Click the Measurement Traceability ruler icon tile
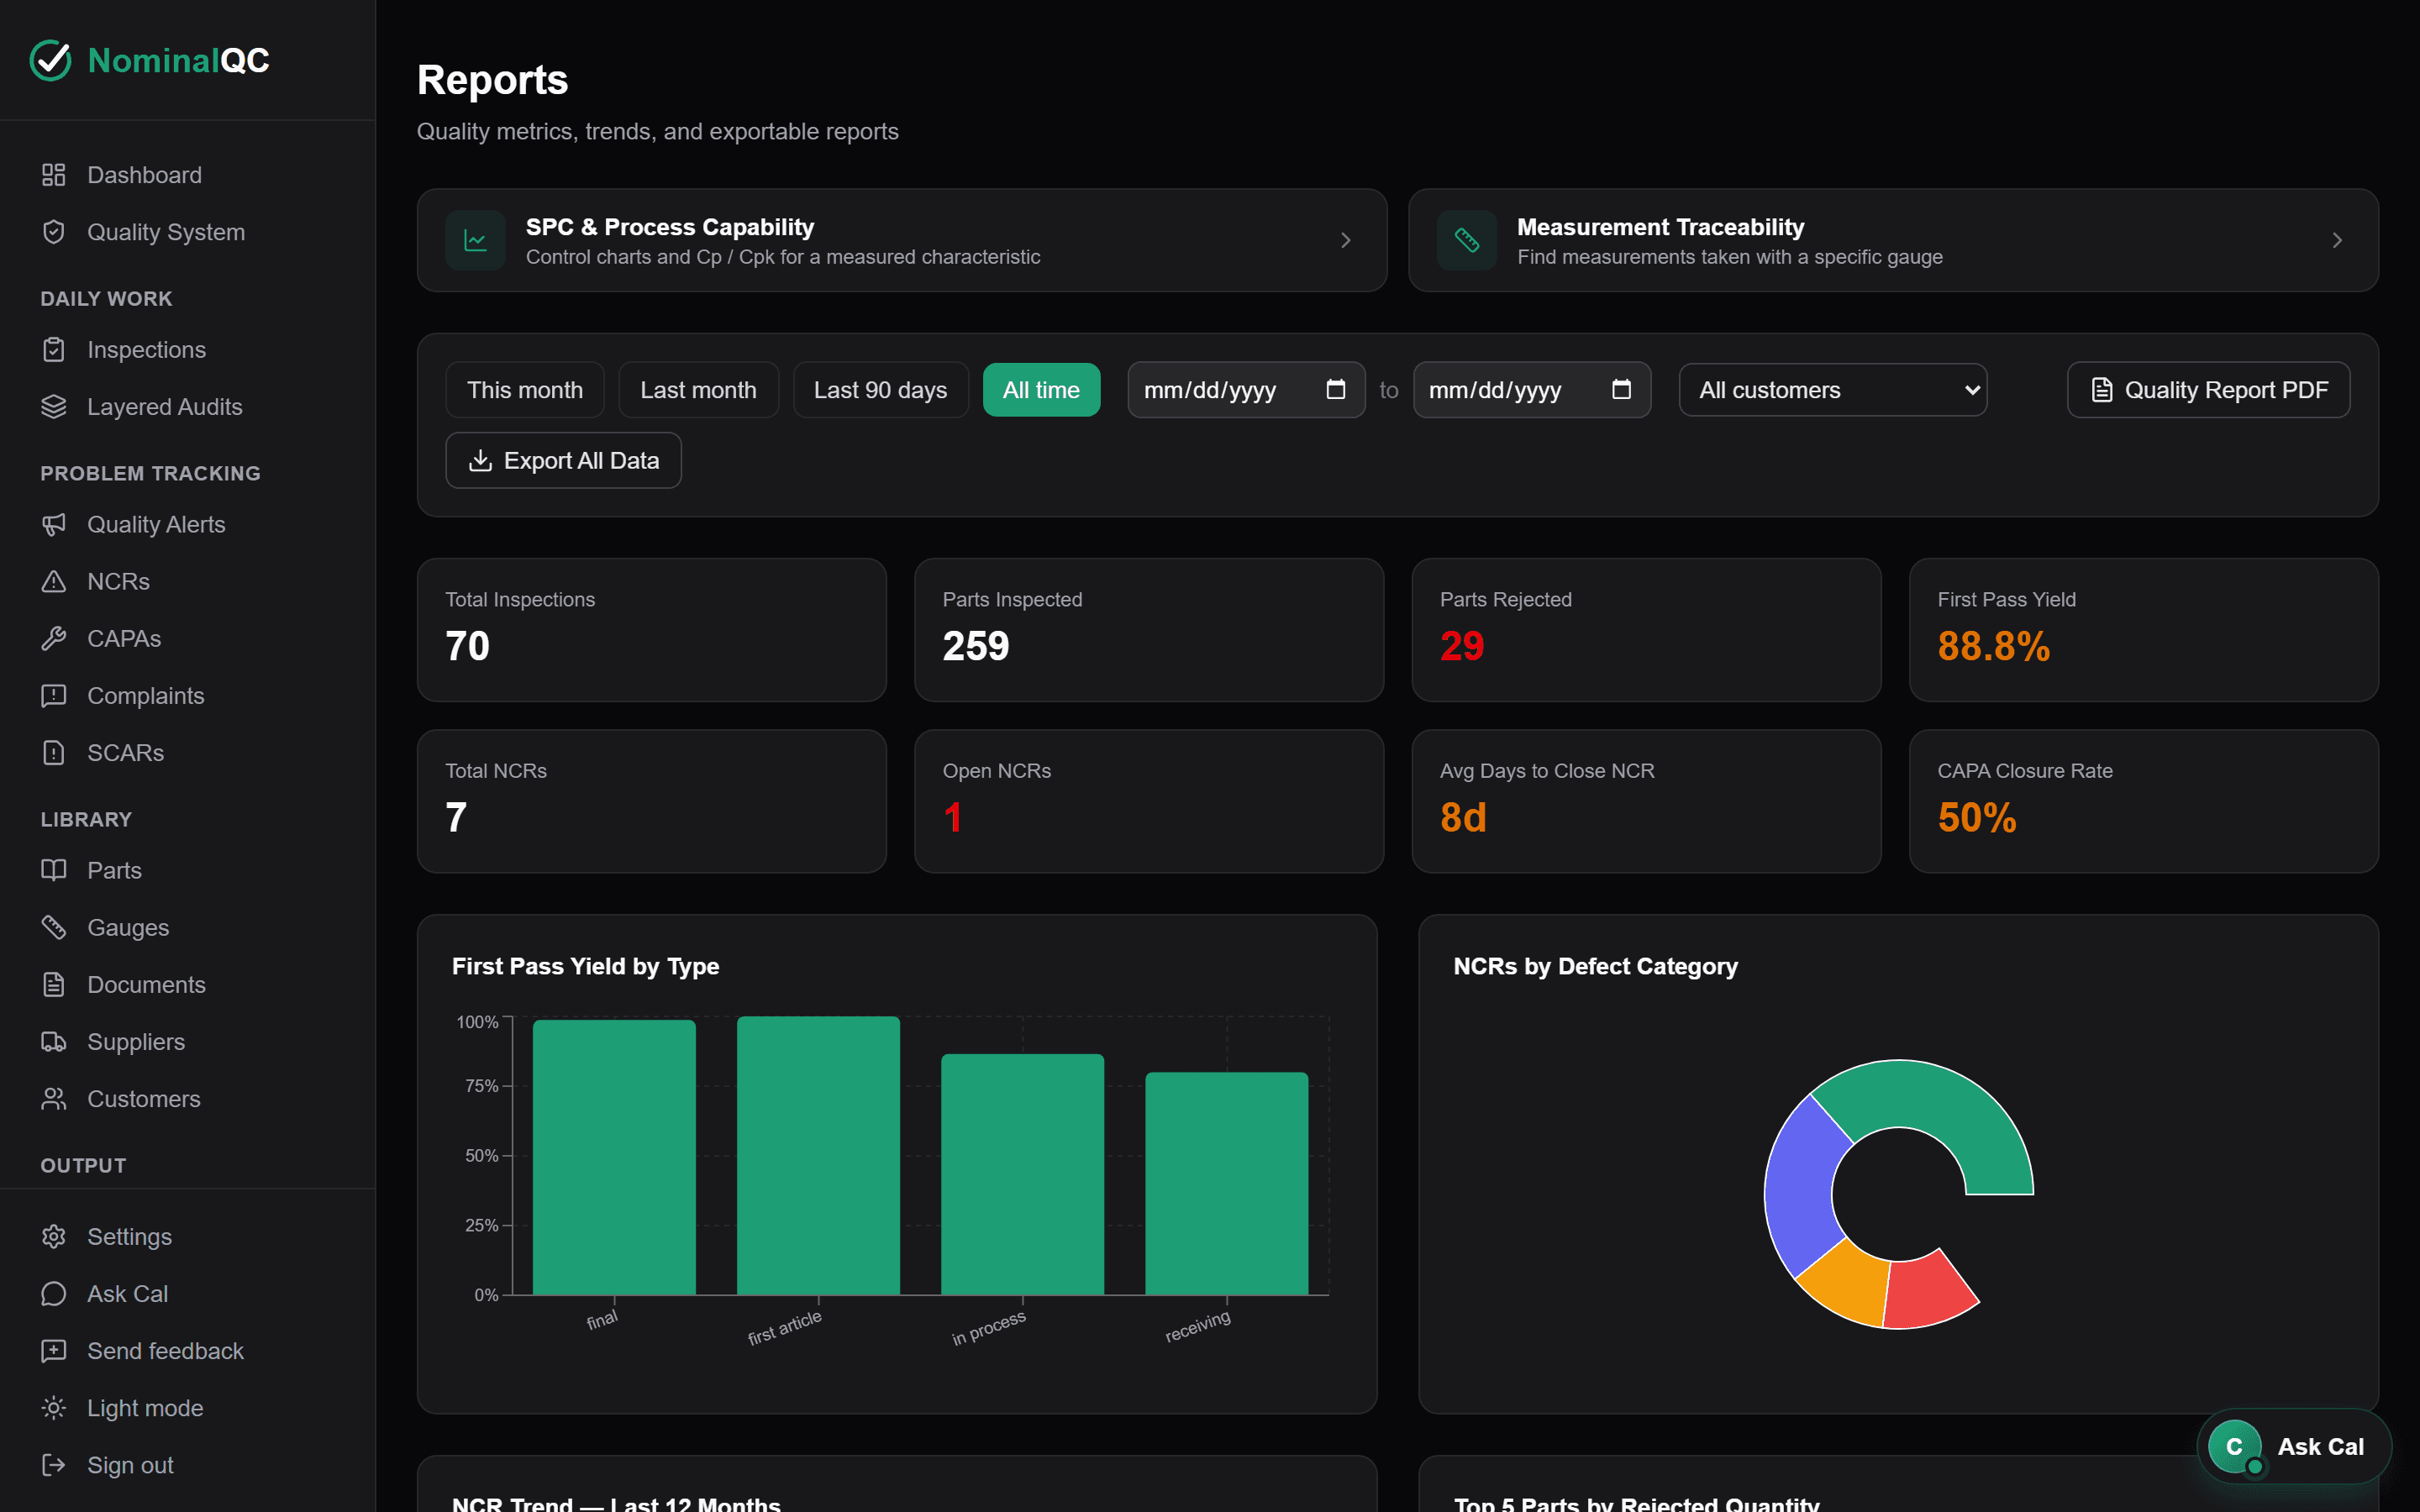Image resolution: width=2420 pixels, height=1512 pixels. tap(1467, 240)
